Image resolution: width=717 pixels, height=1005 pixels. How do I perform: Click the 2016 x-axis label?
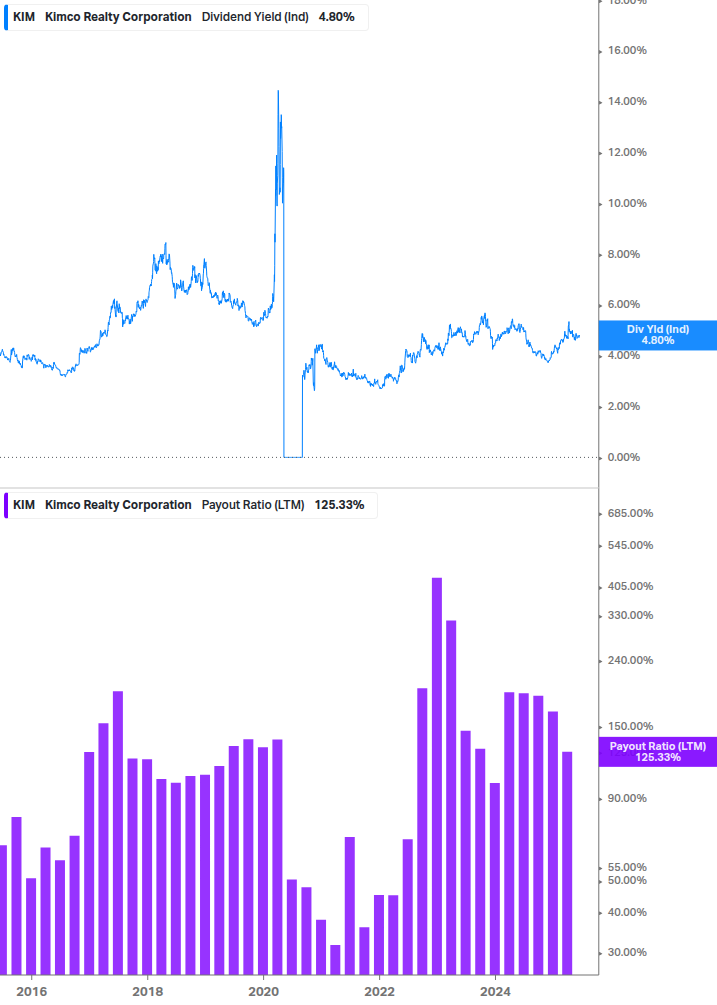pos(31,992)
